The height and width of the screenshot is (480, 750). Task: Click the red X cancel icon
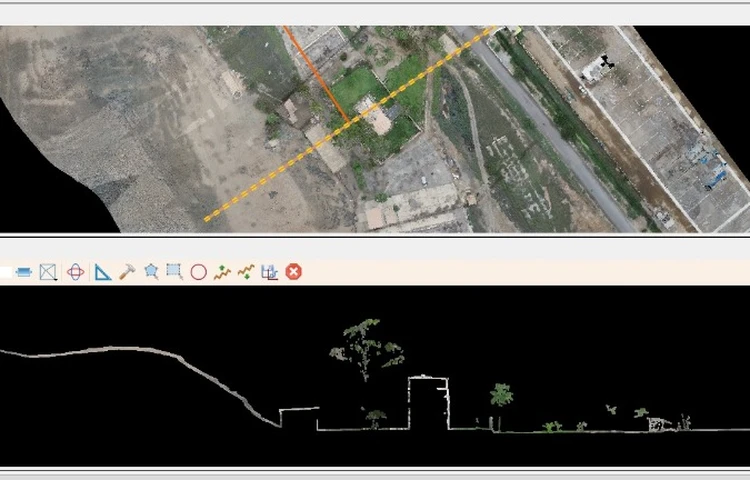click(x=294, y=272)
